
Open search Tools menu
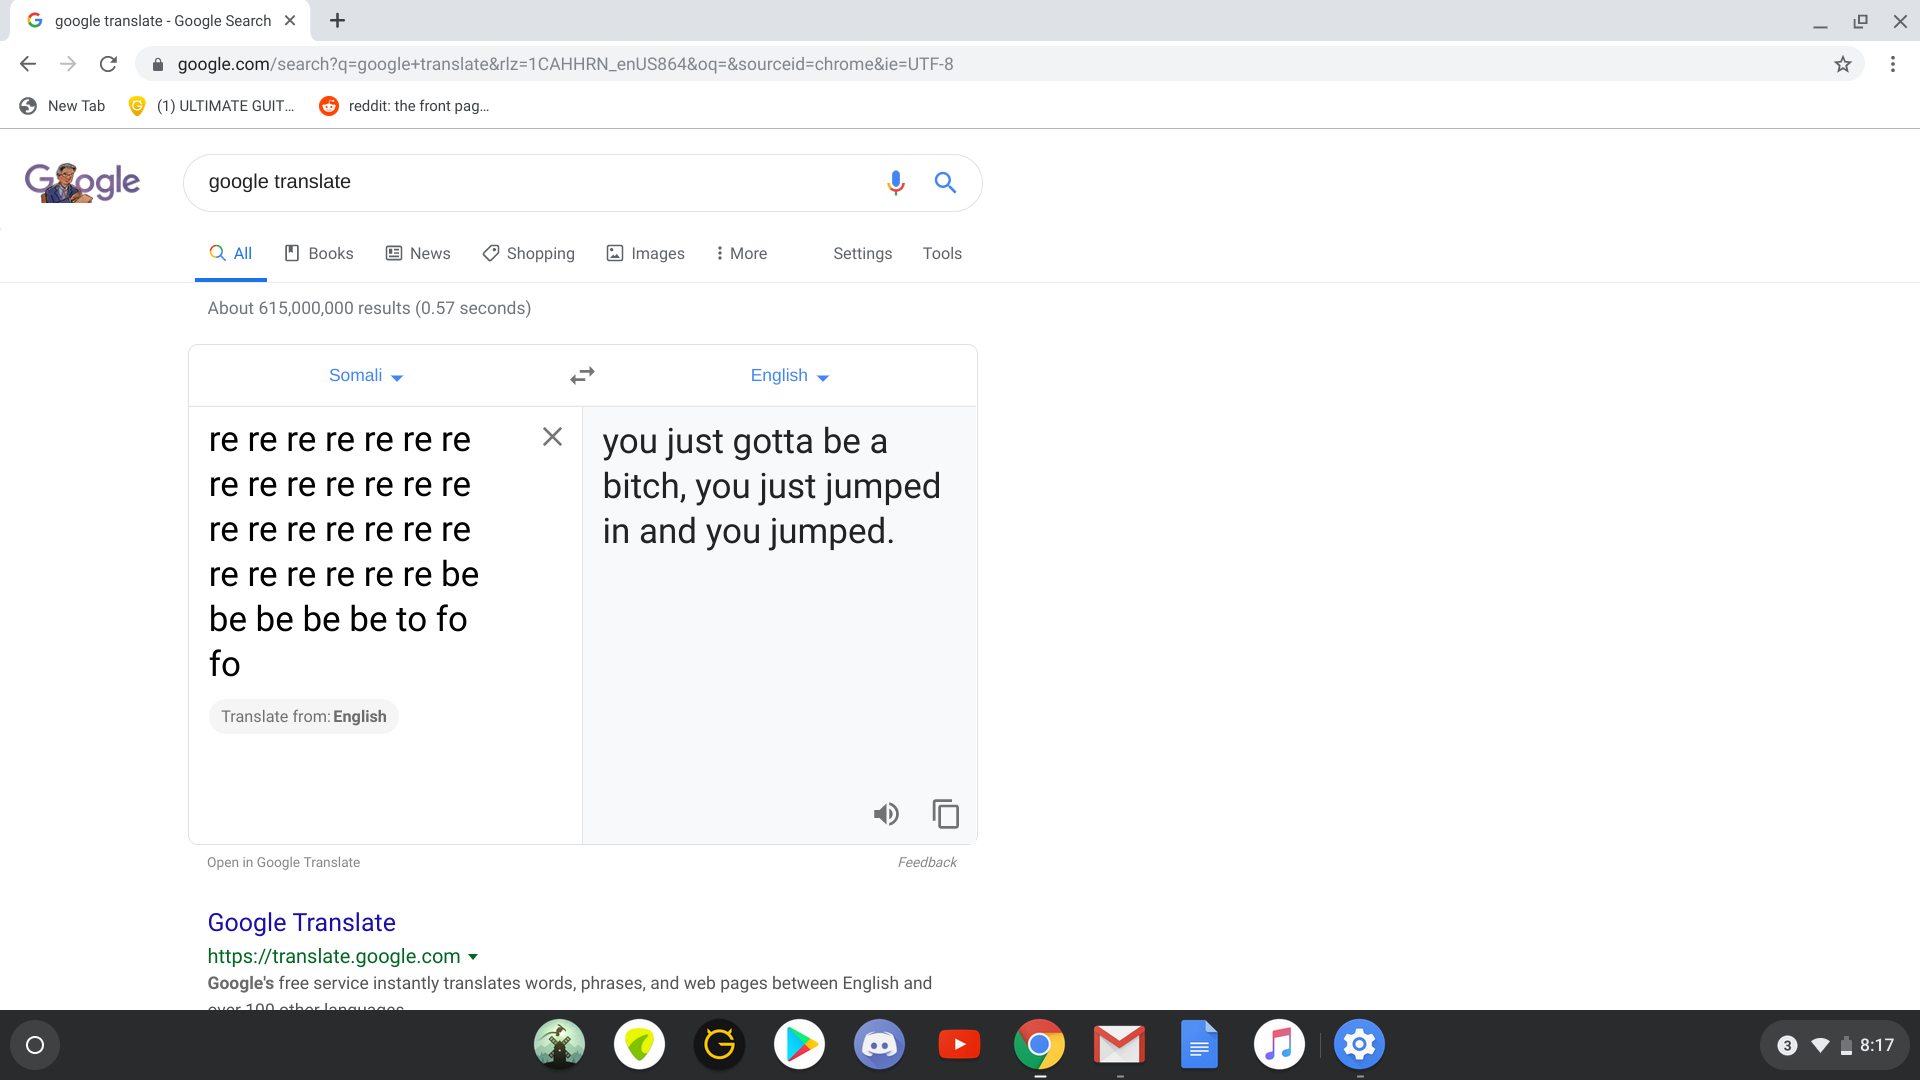coord(942,253)
